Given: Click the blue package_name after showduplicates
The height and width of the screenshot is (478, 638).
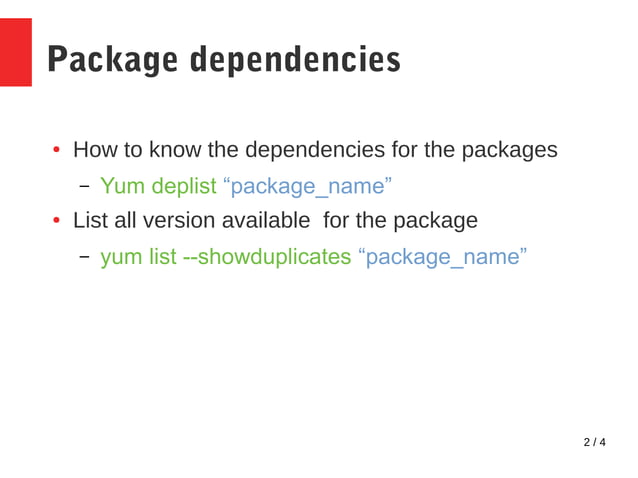Looking at the screenshot, I should [443, 258].
